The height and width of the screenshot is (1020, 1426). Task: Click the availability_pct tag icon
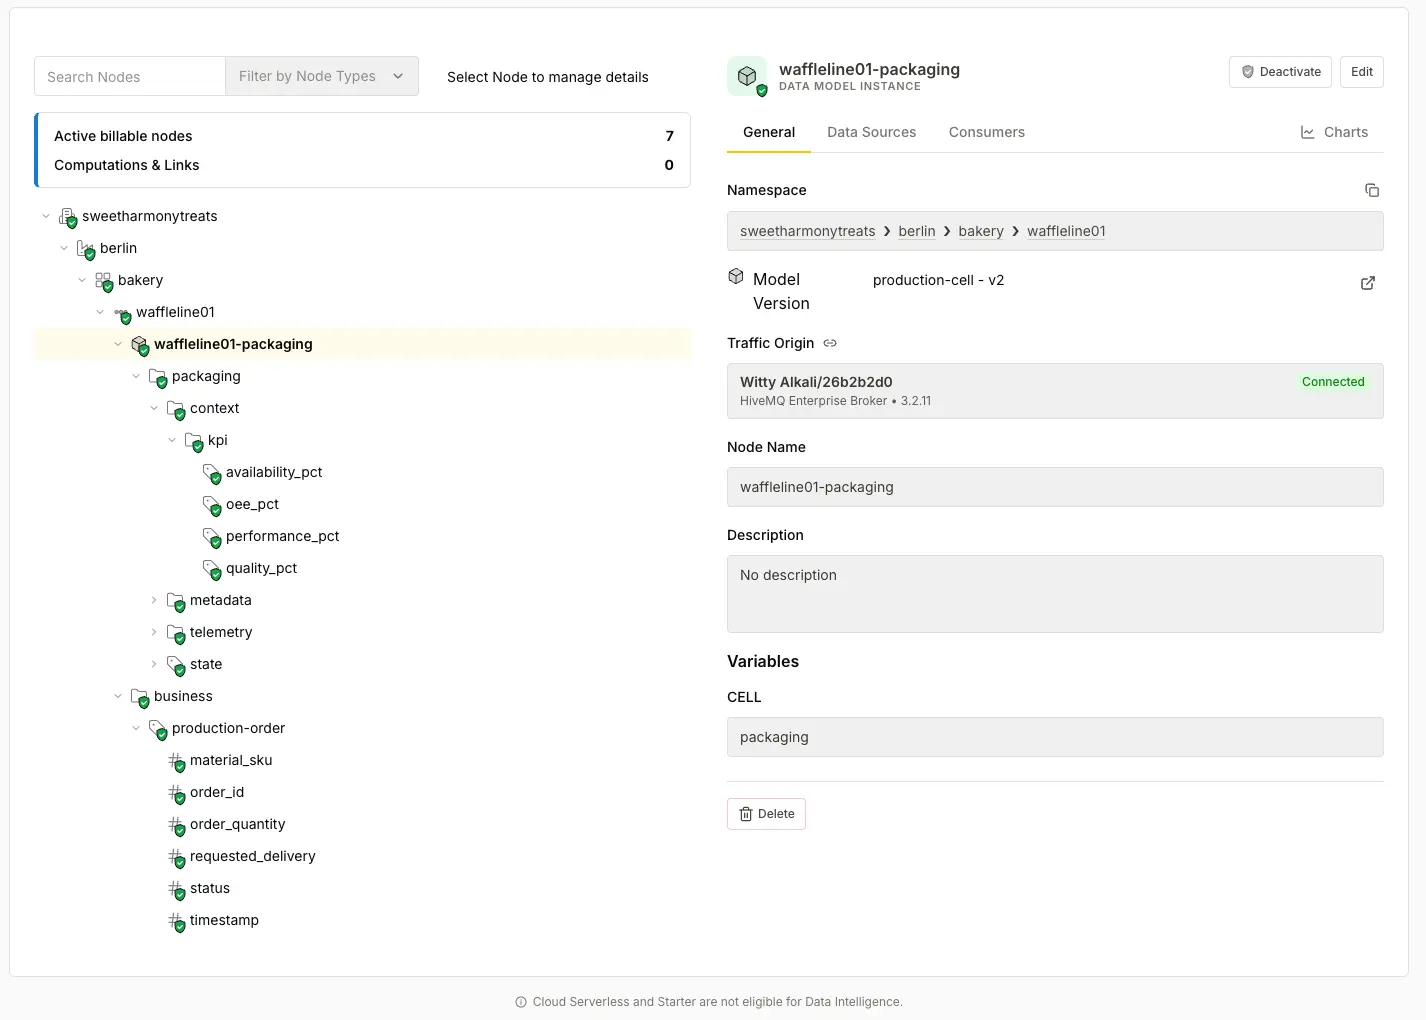211,473
